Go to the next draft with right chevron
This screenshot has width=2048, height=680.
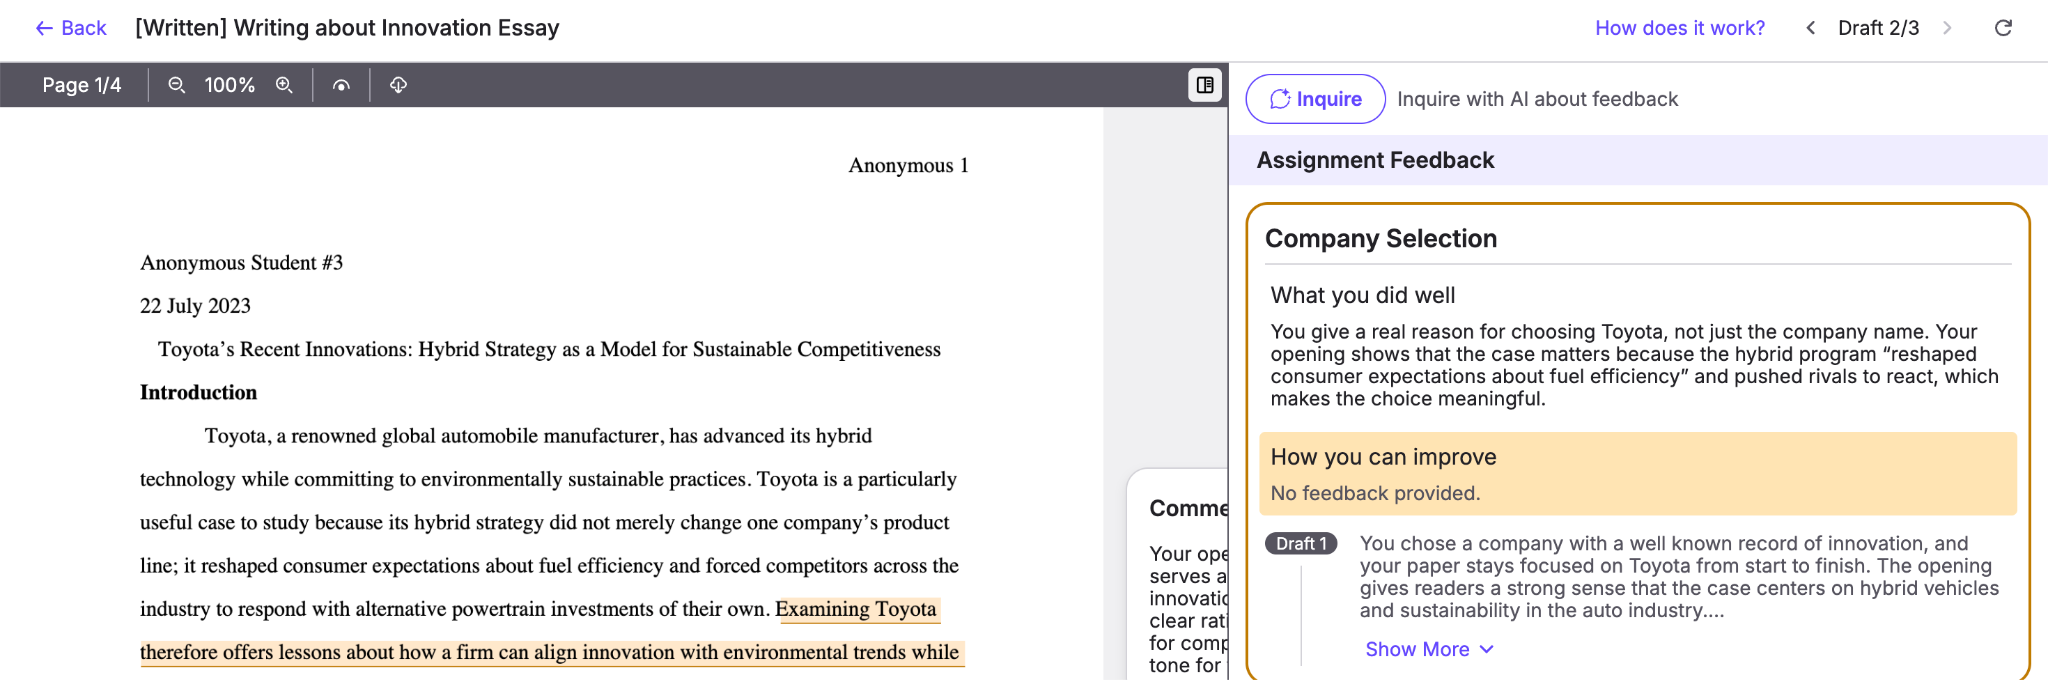click(1947, 28)
